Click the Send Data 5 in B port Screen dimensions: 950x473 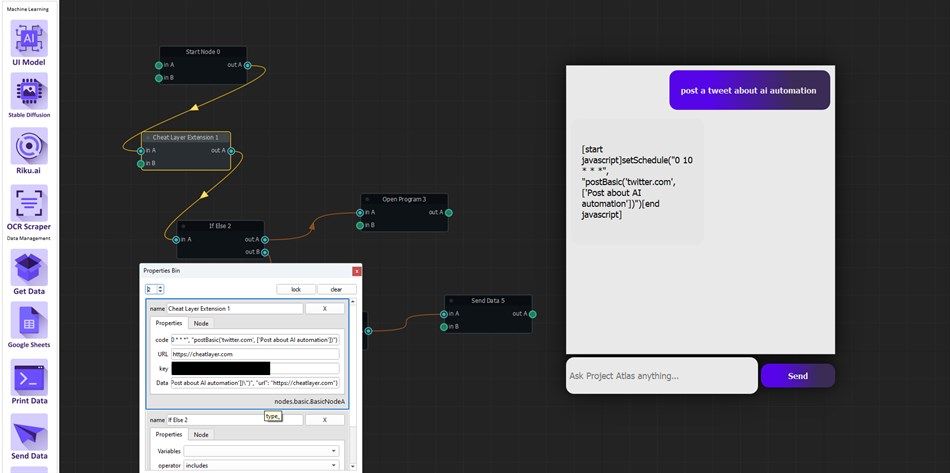(x=444, y=327)
